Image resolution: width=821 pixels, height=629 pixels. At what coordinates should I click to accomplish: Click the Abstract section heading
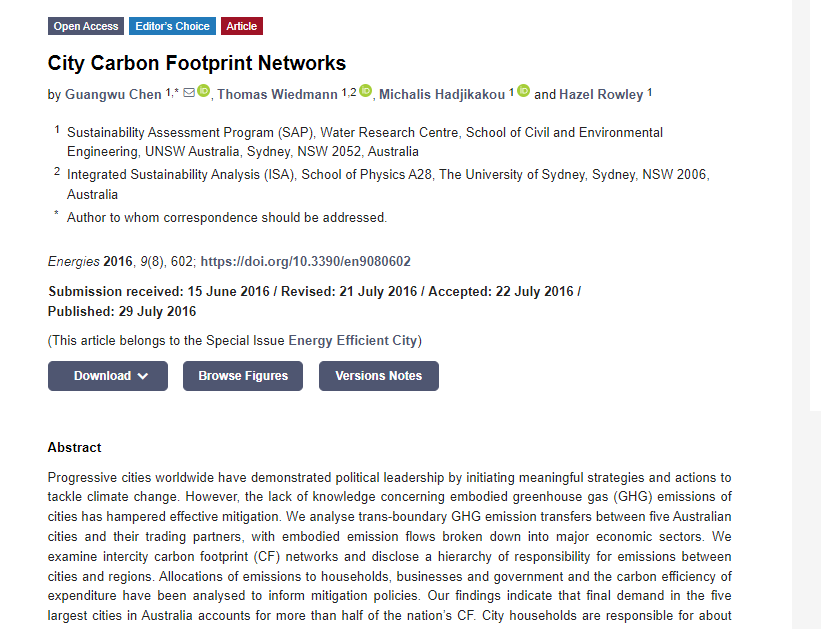[x=74, y=448]
